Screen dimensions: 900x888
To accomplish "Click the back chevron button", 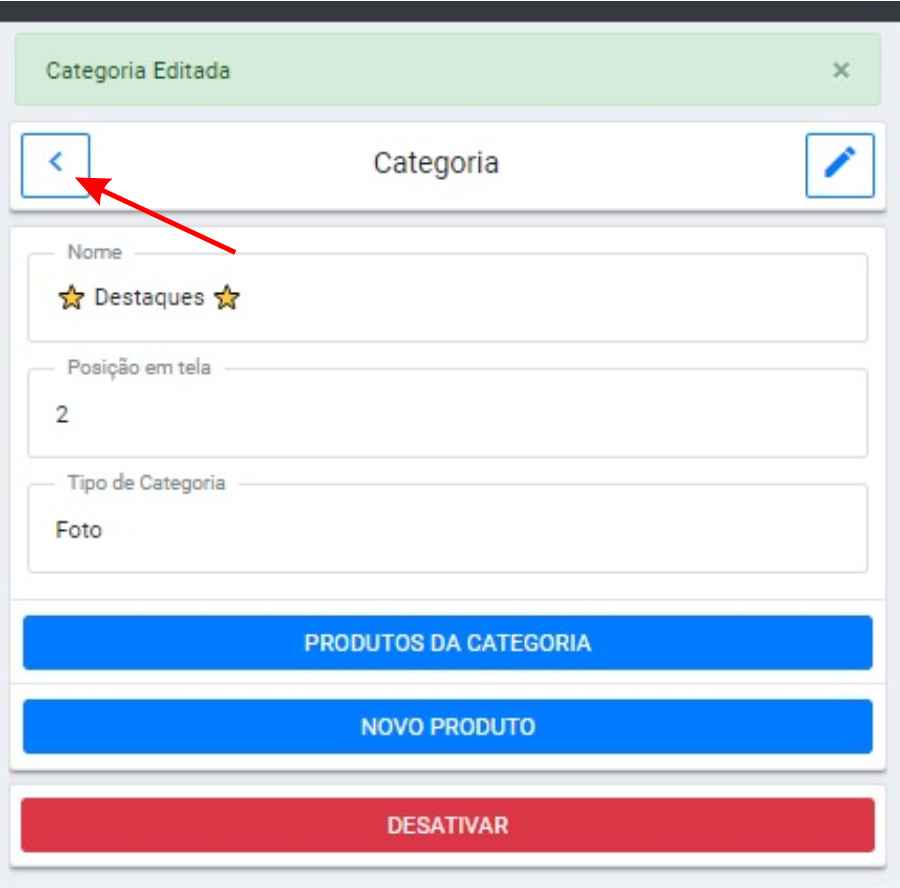I will 56,165.
